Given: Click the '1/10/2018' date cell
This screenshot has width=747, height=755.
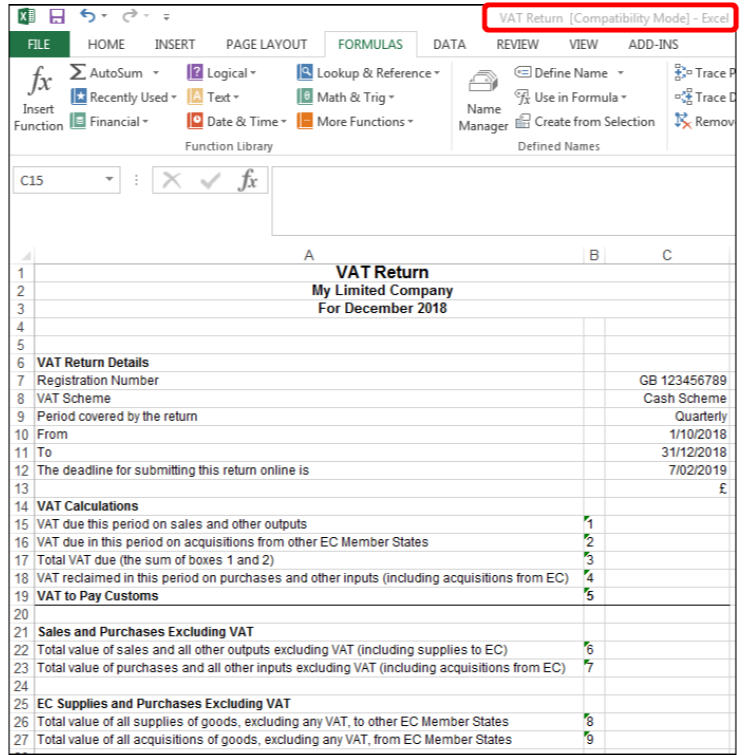Looking at the screenshot, I should click(667, 434).
